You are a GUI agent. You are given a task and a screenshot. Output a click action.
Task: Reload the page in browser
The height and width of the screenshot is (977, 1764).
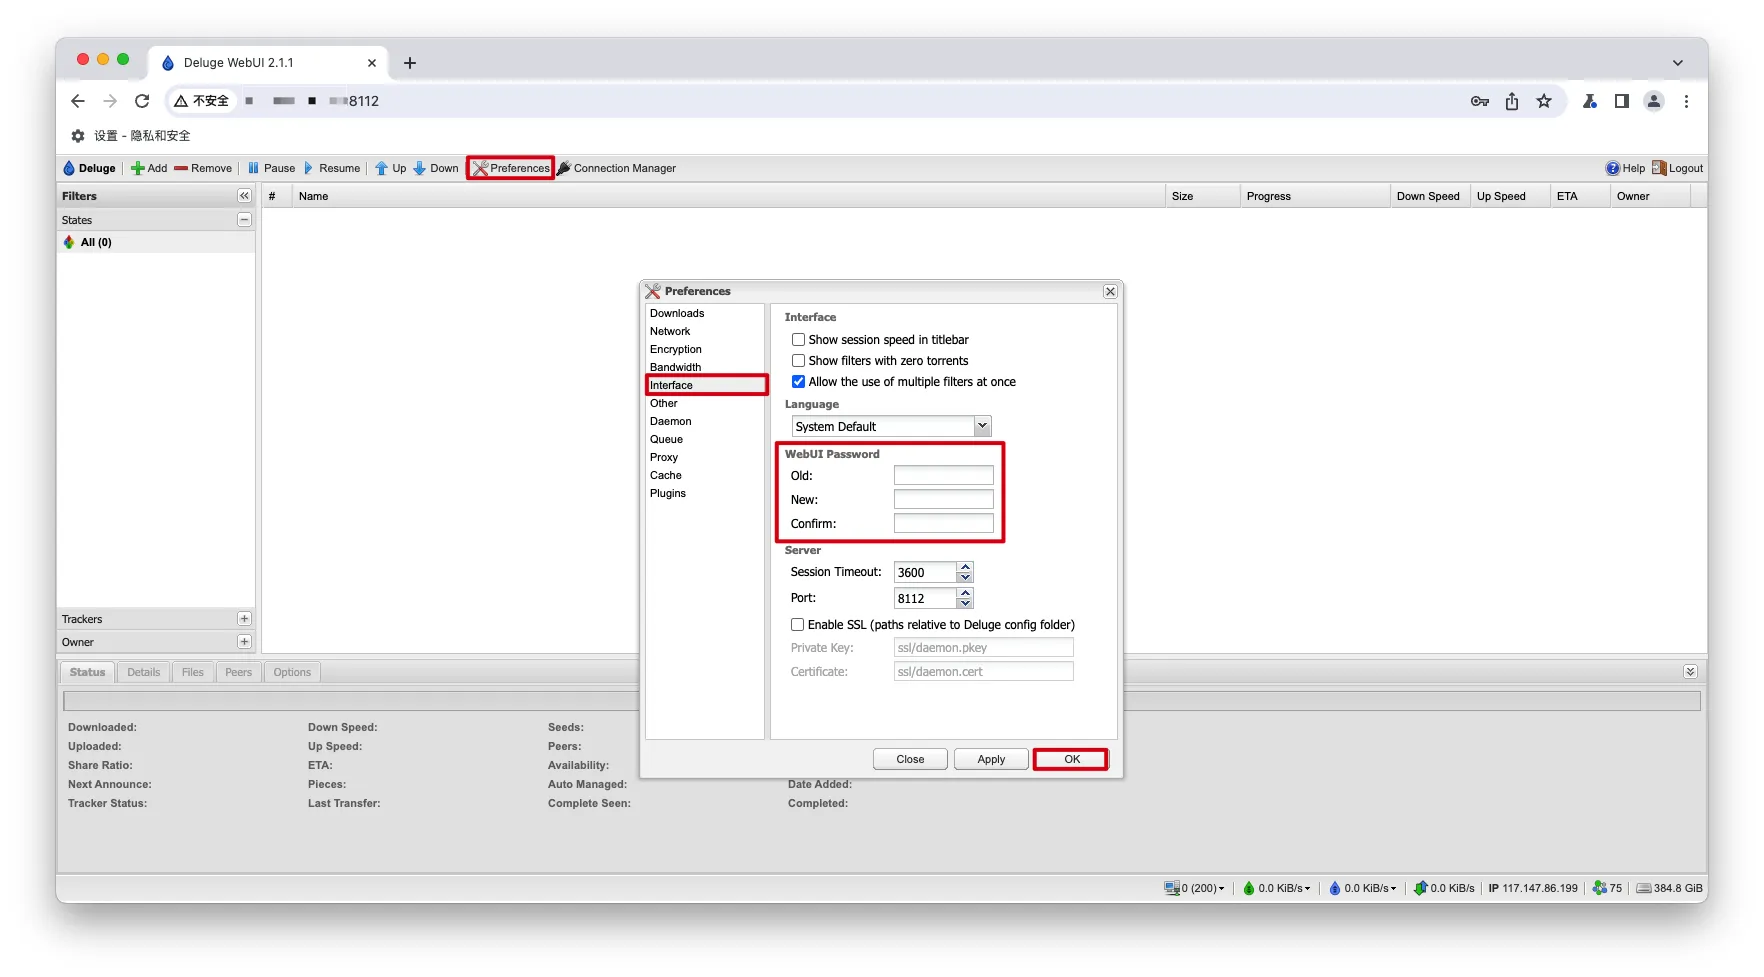[x=142, y=101]
